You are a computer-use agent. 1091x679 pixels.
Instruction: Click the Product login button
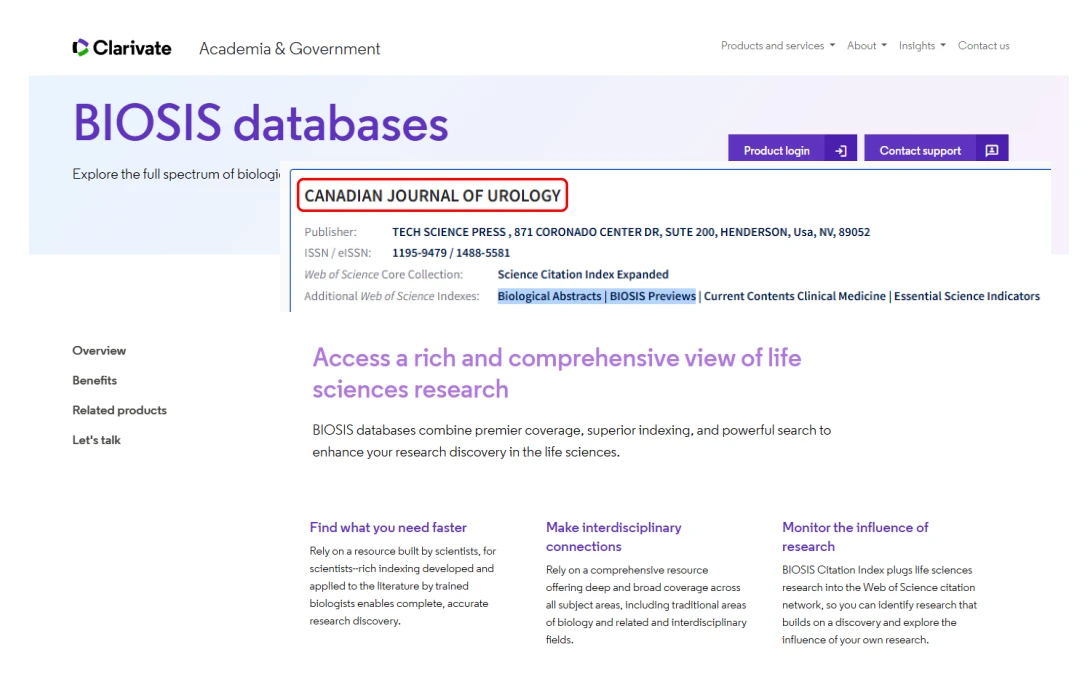pyautogui.click(x=793, y=148)
